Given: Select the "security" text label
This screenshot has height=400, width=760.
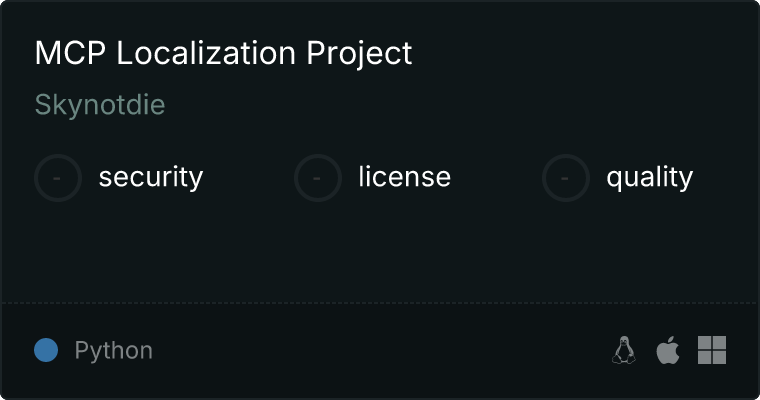Looking at the screenshot, I should tap(151, 177).
